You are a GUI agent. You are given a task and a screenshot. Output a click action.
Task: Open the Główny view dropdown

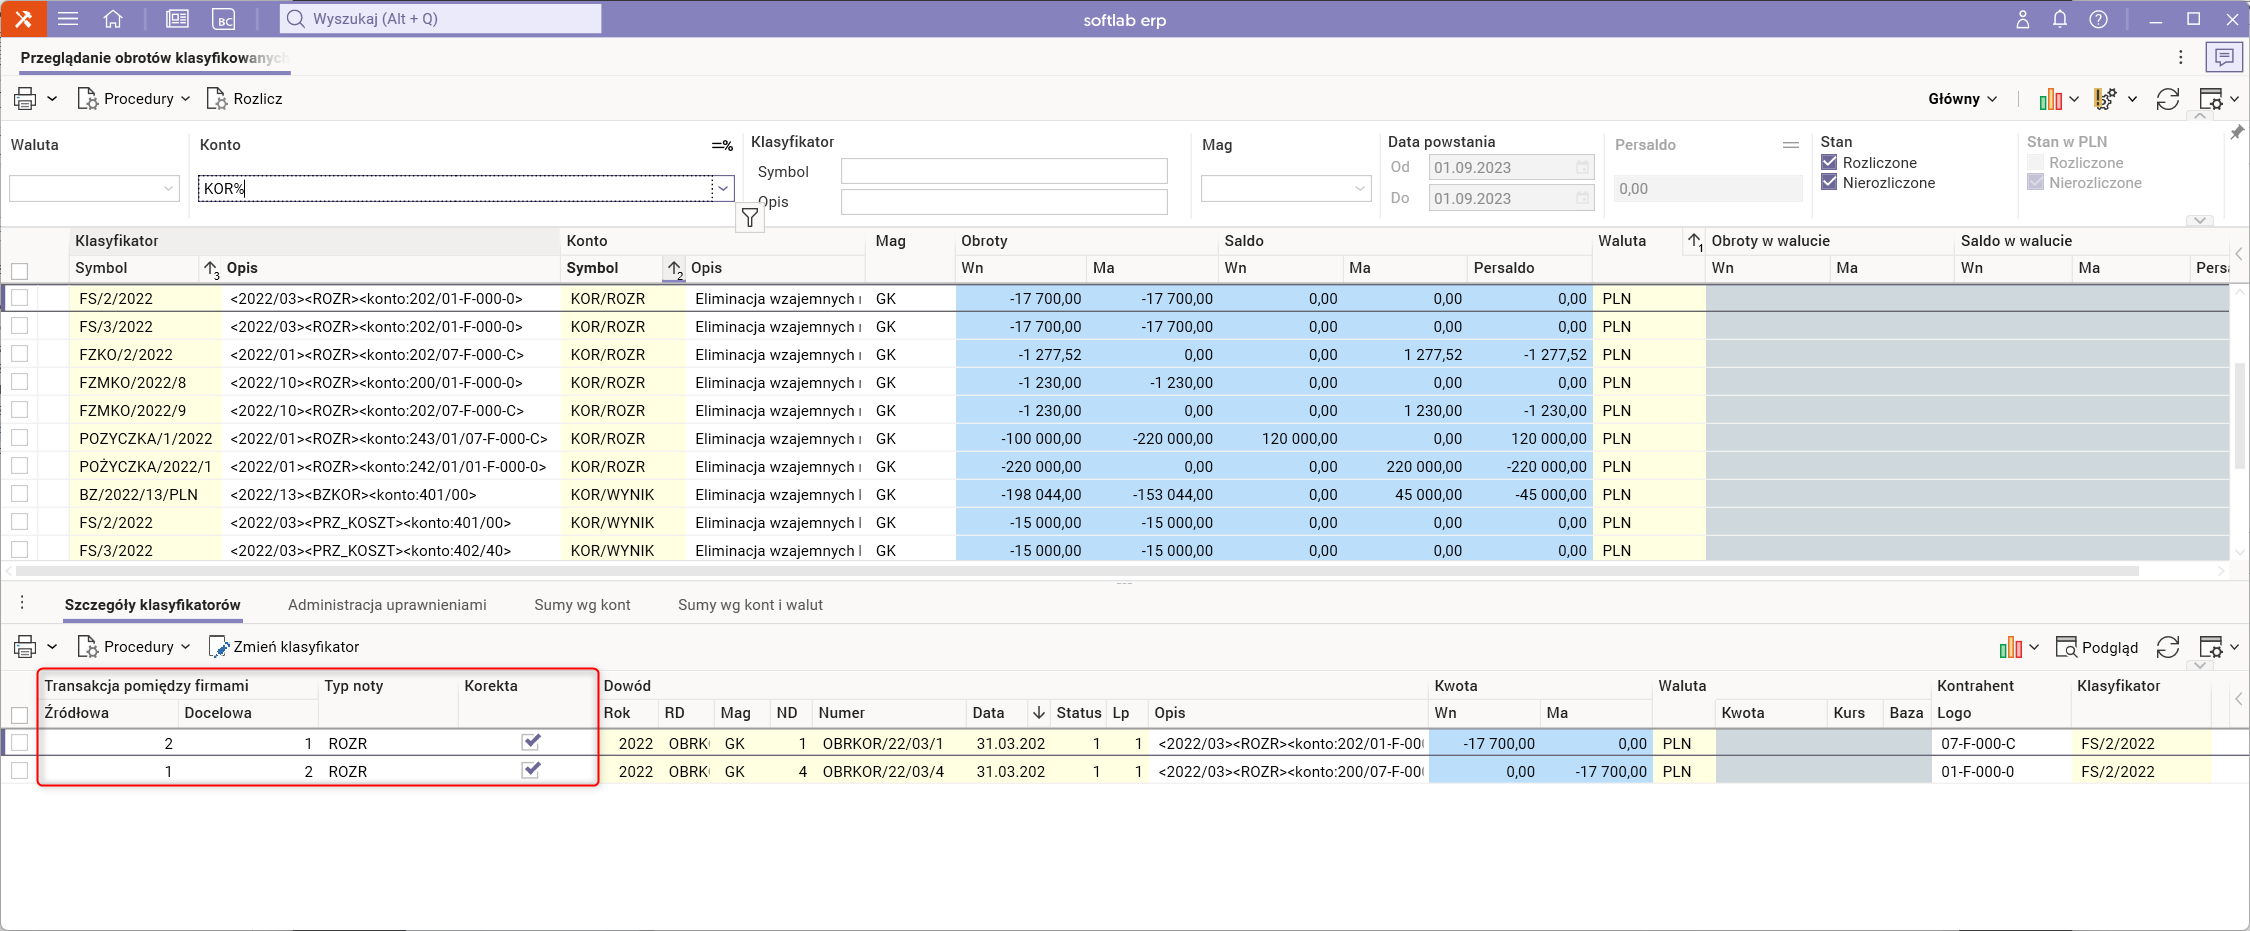[x=1962, y=99]
